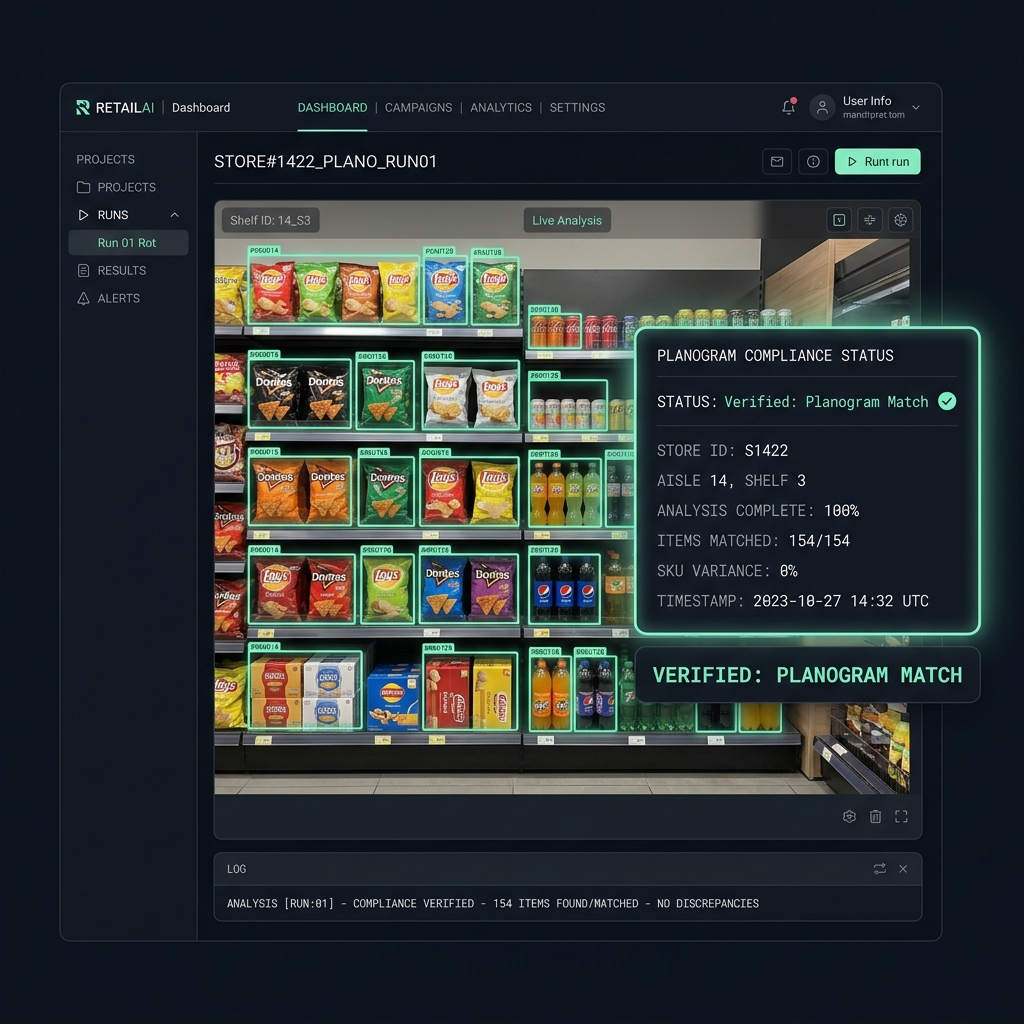This screenshot has width=1024, height=1024.
Task: Click the STORE#1422_PLANO_RUN01 title
Action: coord(325,161)
